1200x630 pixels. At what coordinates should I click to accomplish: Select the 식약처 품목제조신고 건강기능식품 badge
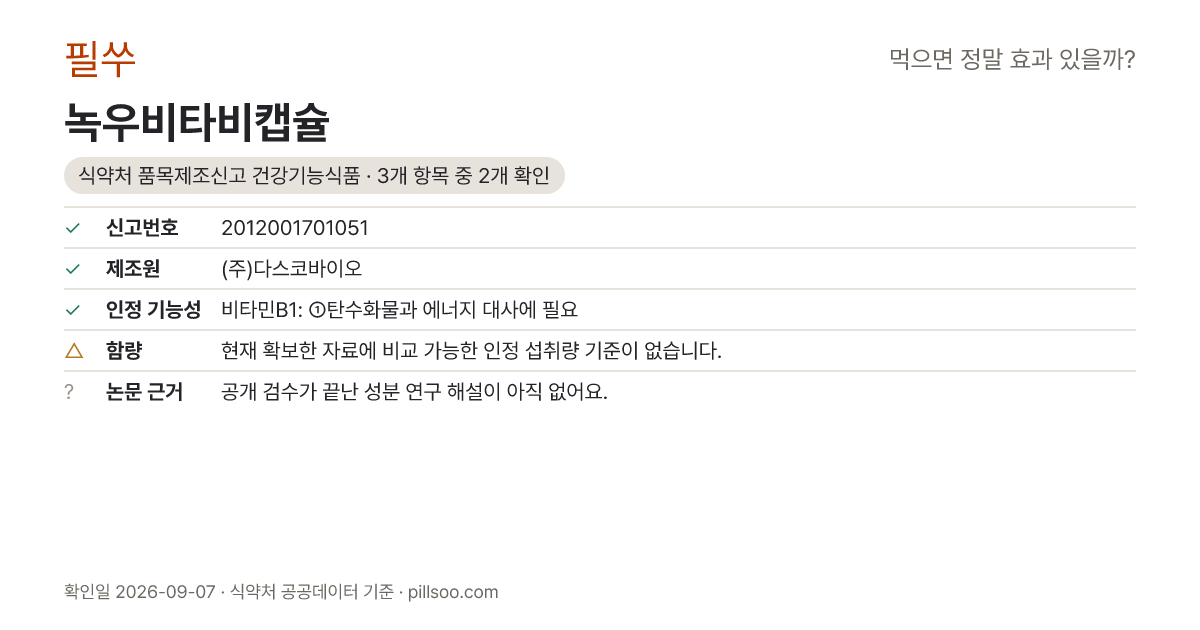[x=314, y=176]
